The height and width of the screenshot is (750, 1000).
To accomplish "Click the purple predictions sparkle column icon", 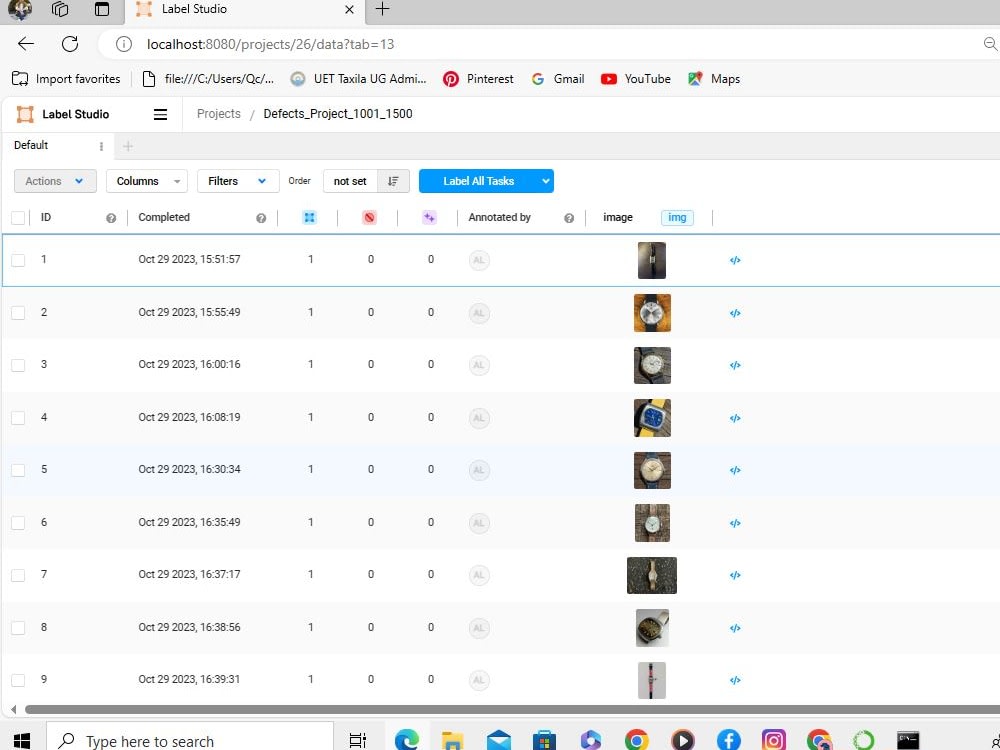I will coord(430,217).
